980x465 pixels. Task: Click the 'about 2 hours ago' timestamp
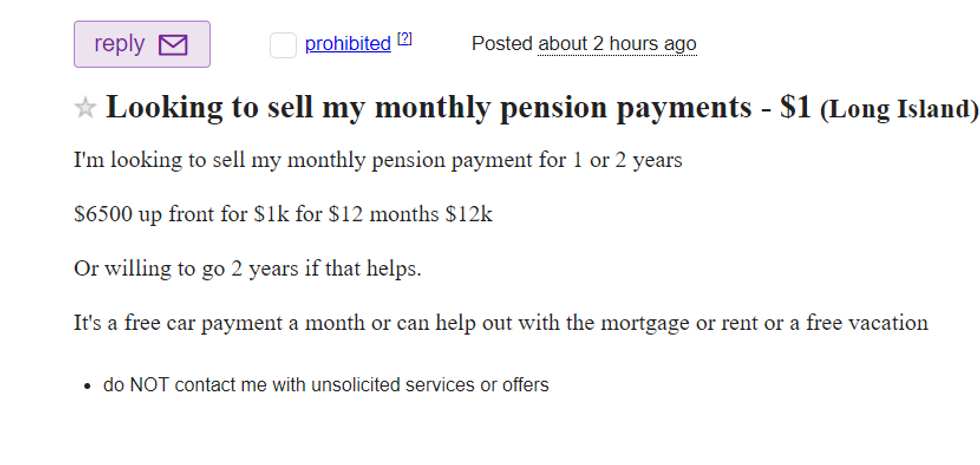coord(617,44)
